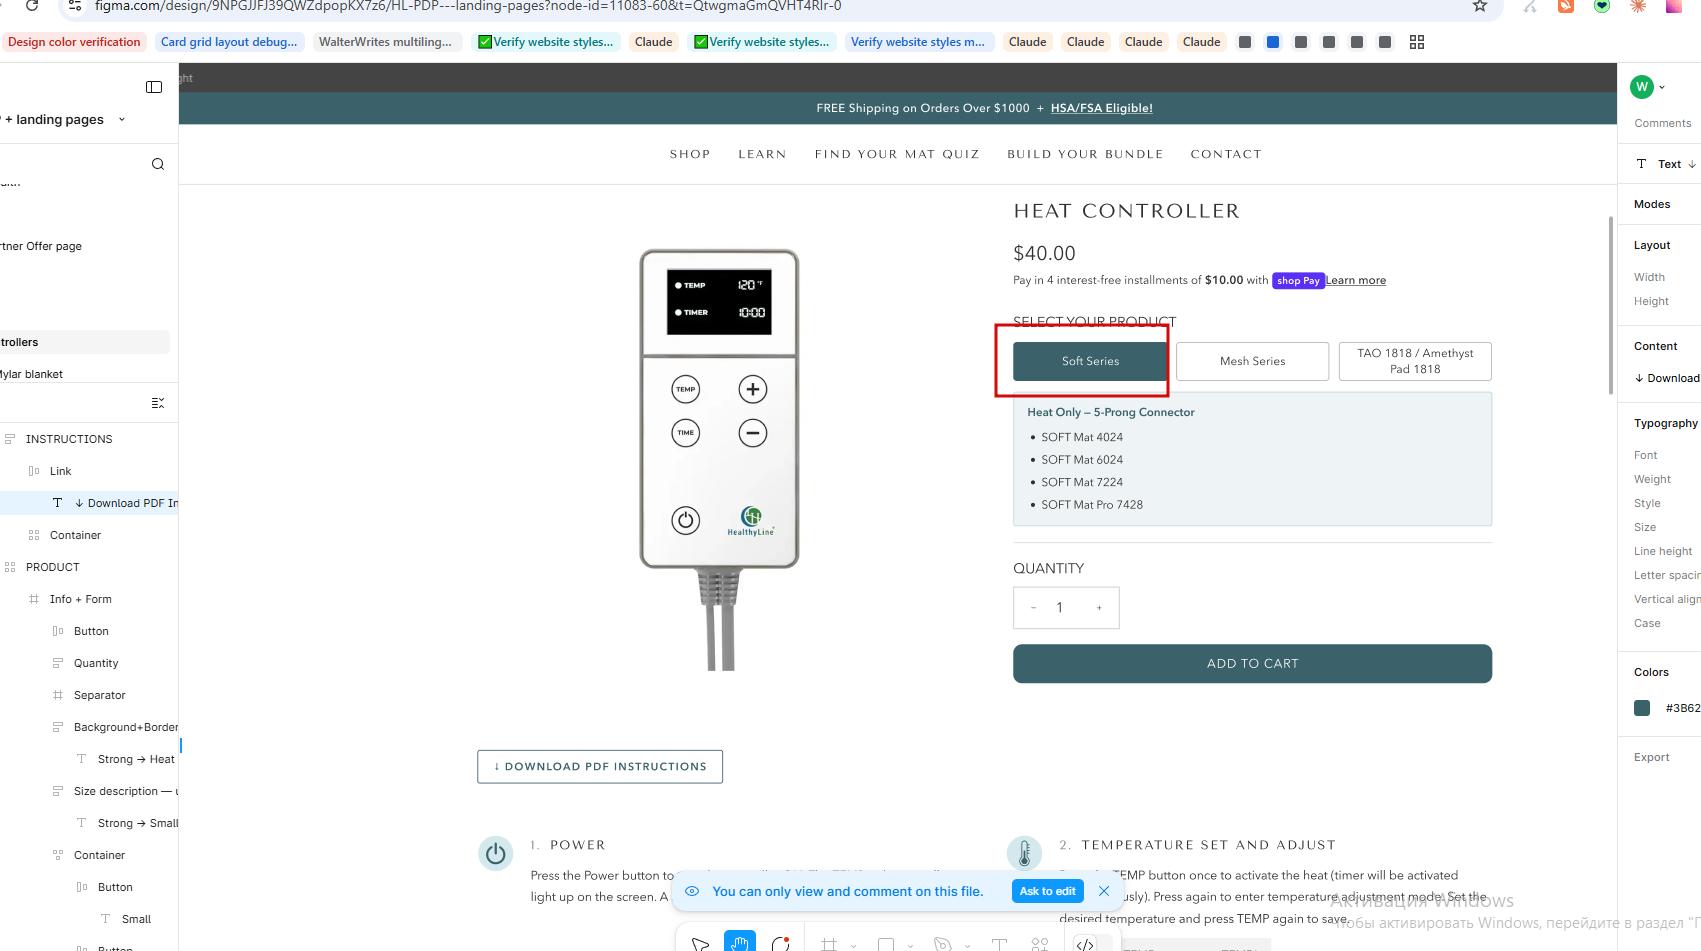
Task: Select the Mesh Series option
Action: [x=1252, y=361]
